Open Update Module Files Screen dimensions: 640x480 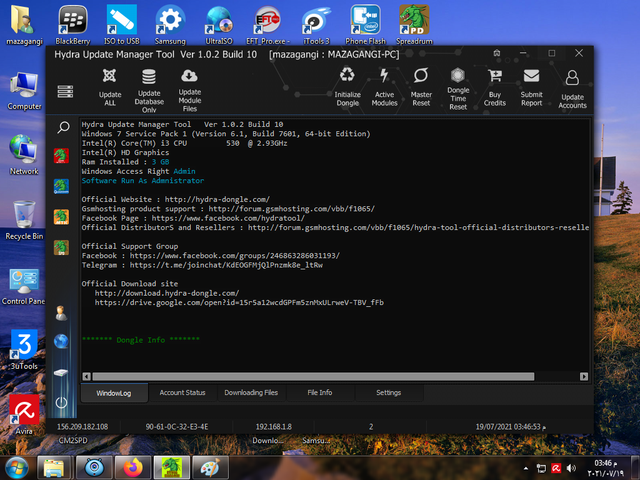(189, 90)
